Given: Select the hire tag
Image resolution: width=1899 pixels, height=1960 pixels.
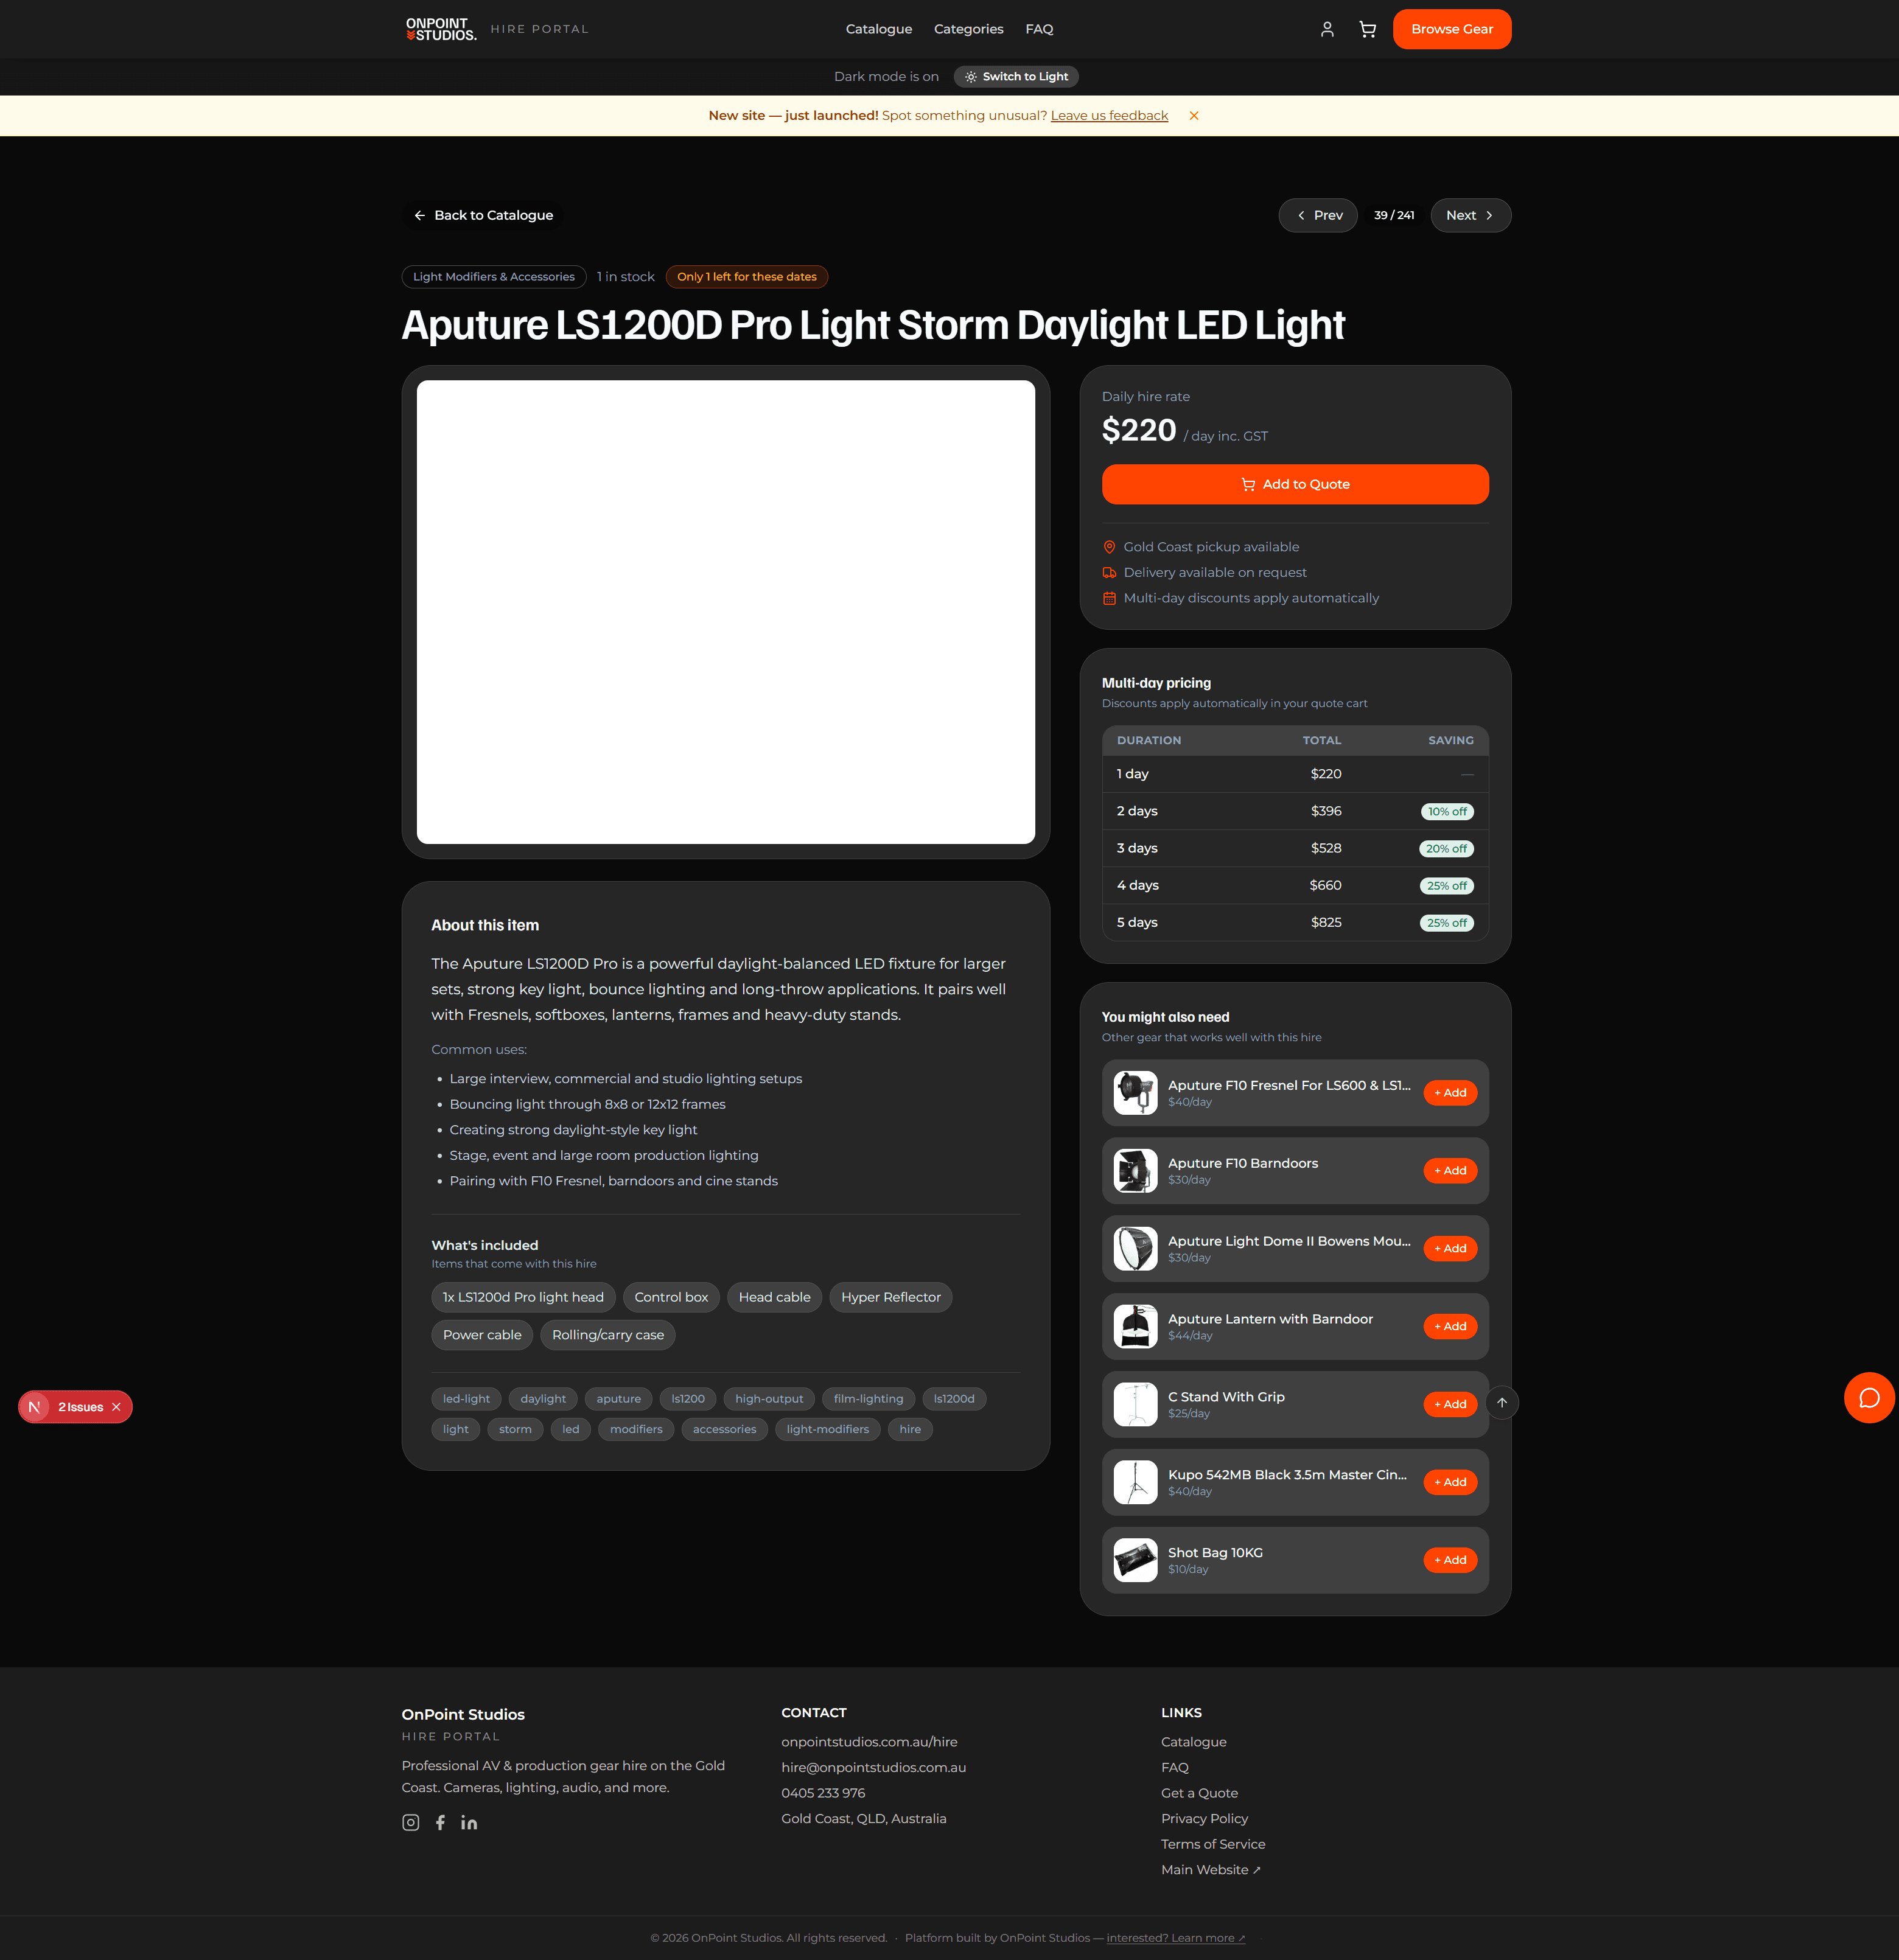Looking at the screenshot, I should [x=910, y=1430].
